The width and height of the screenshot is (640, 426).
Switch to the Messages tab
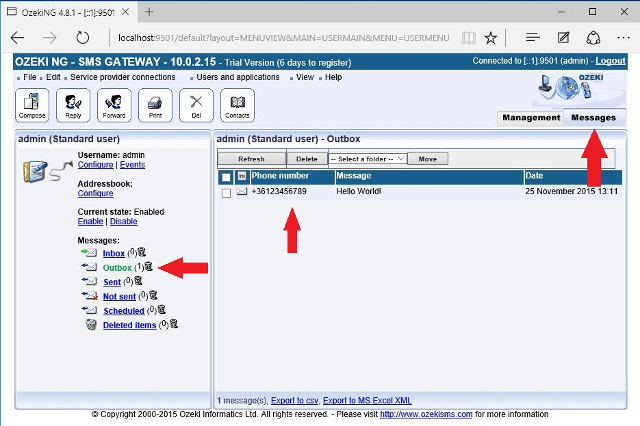tap(593, 118)
